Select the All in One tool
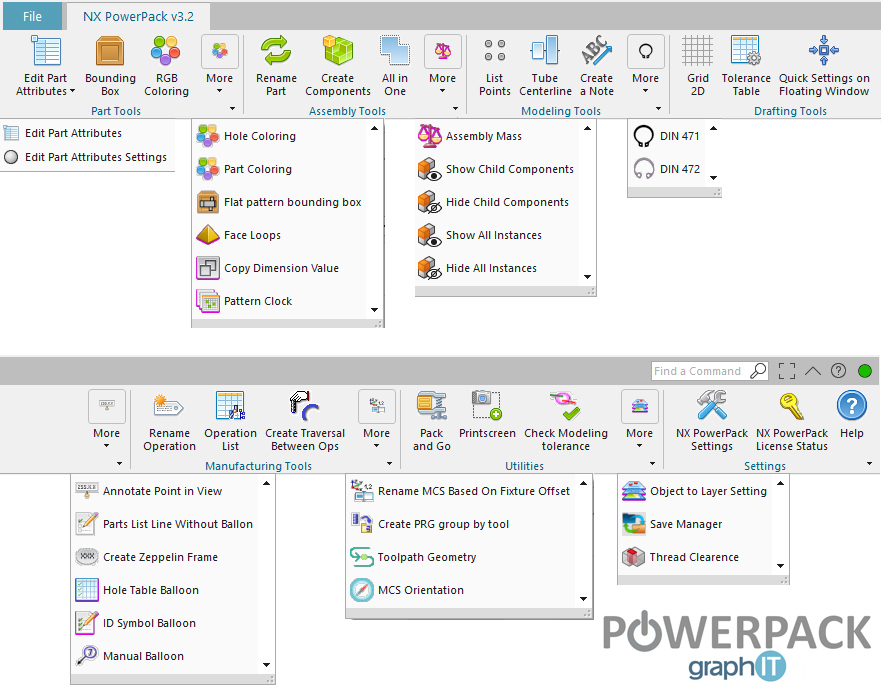Screen dimensions: 881x697 395,66
